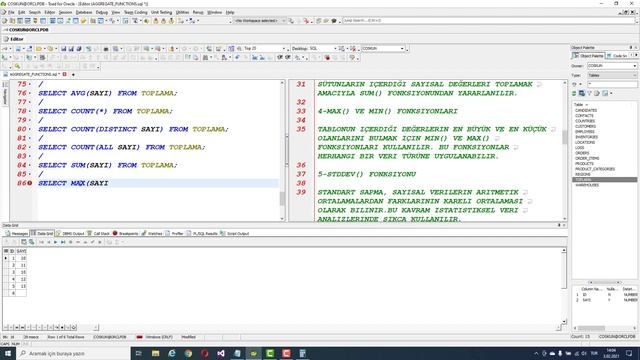The height and width of the screenshot is (360, 640).
Task: Open the Session menu
Action: tap(65, 13)
